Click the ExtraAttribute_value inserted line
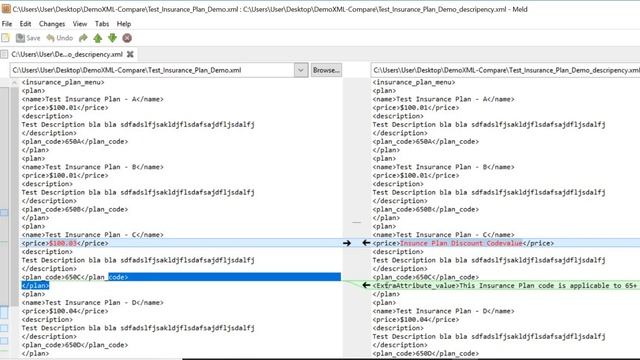The height and width of the screenshot is (360, 640). (504, 285)
